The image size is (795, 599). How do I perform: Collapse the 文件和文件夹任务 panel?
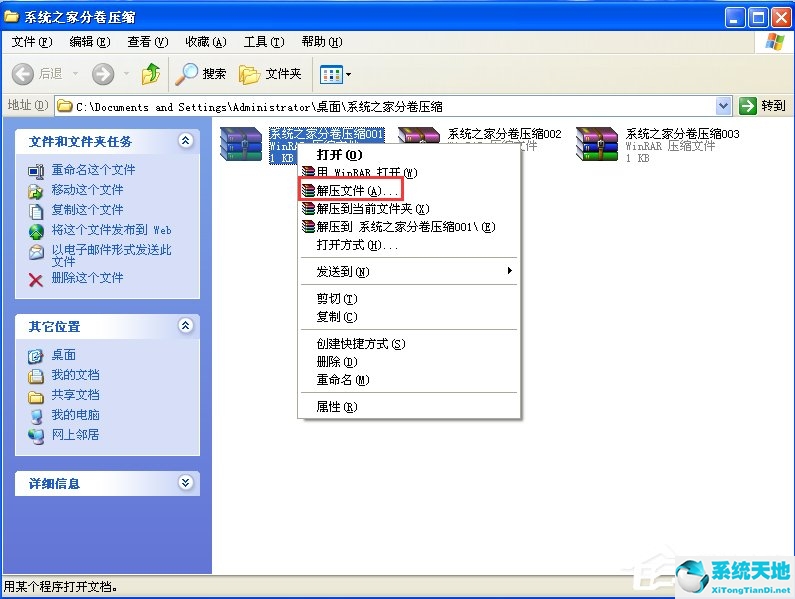(x=186, y=140)
